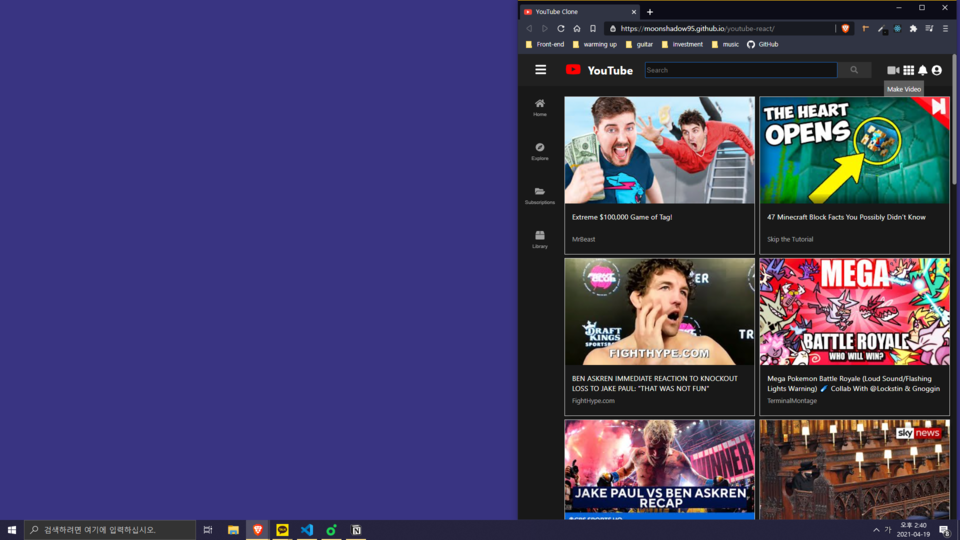The image size is (960, 540).
Task: Select the YouTube Clone tab
Action: point(579,12)
